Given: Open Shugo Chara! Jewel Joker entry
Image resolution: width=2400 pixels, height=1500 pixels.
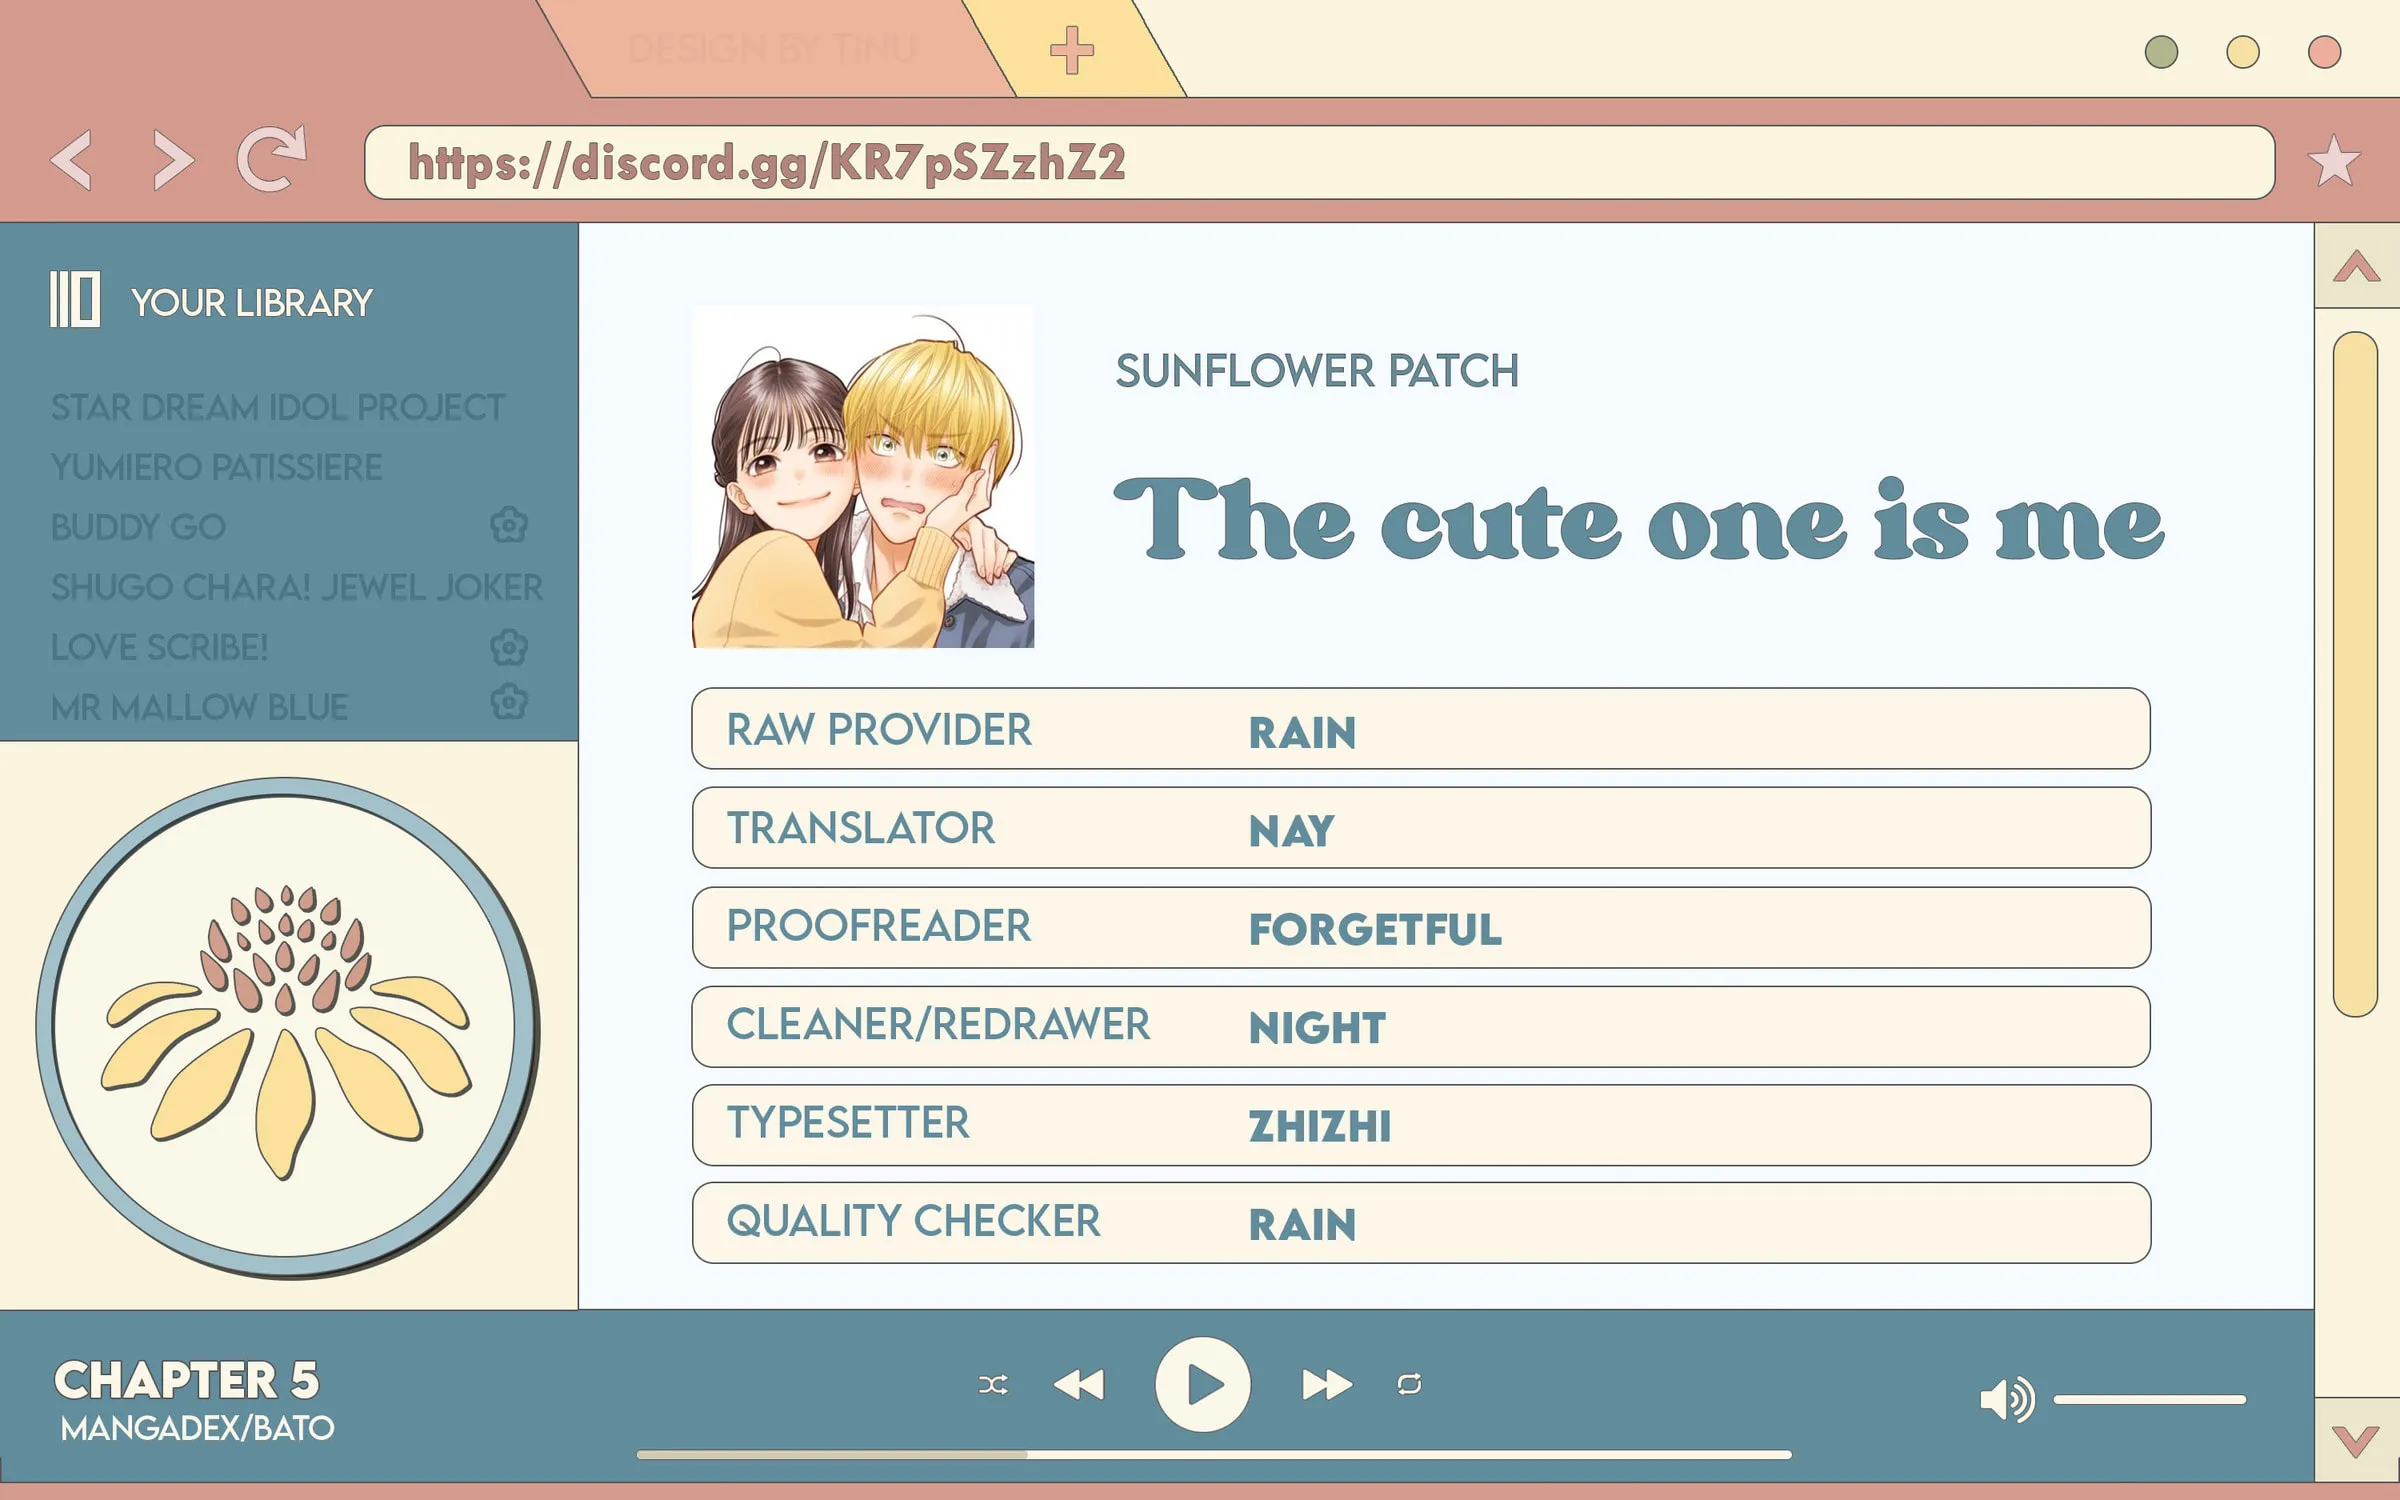Looking at the screenshot, I should click(x=296, y=588).
